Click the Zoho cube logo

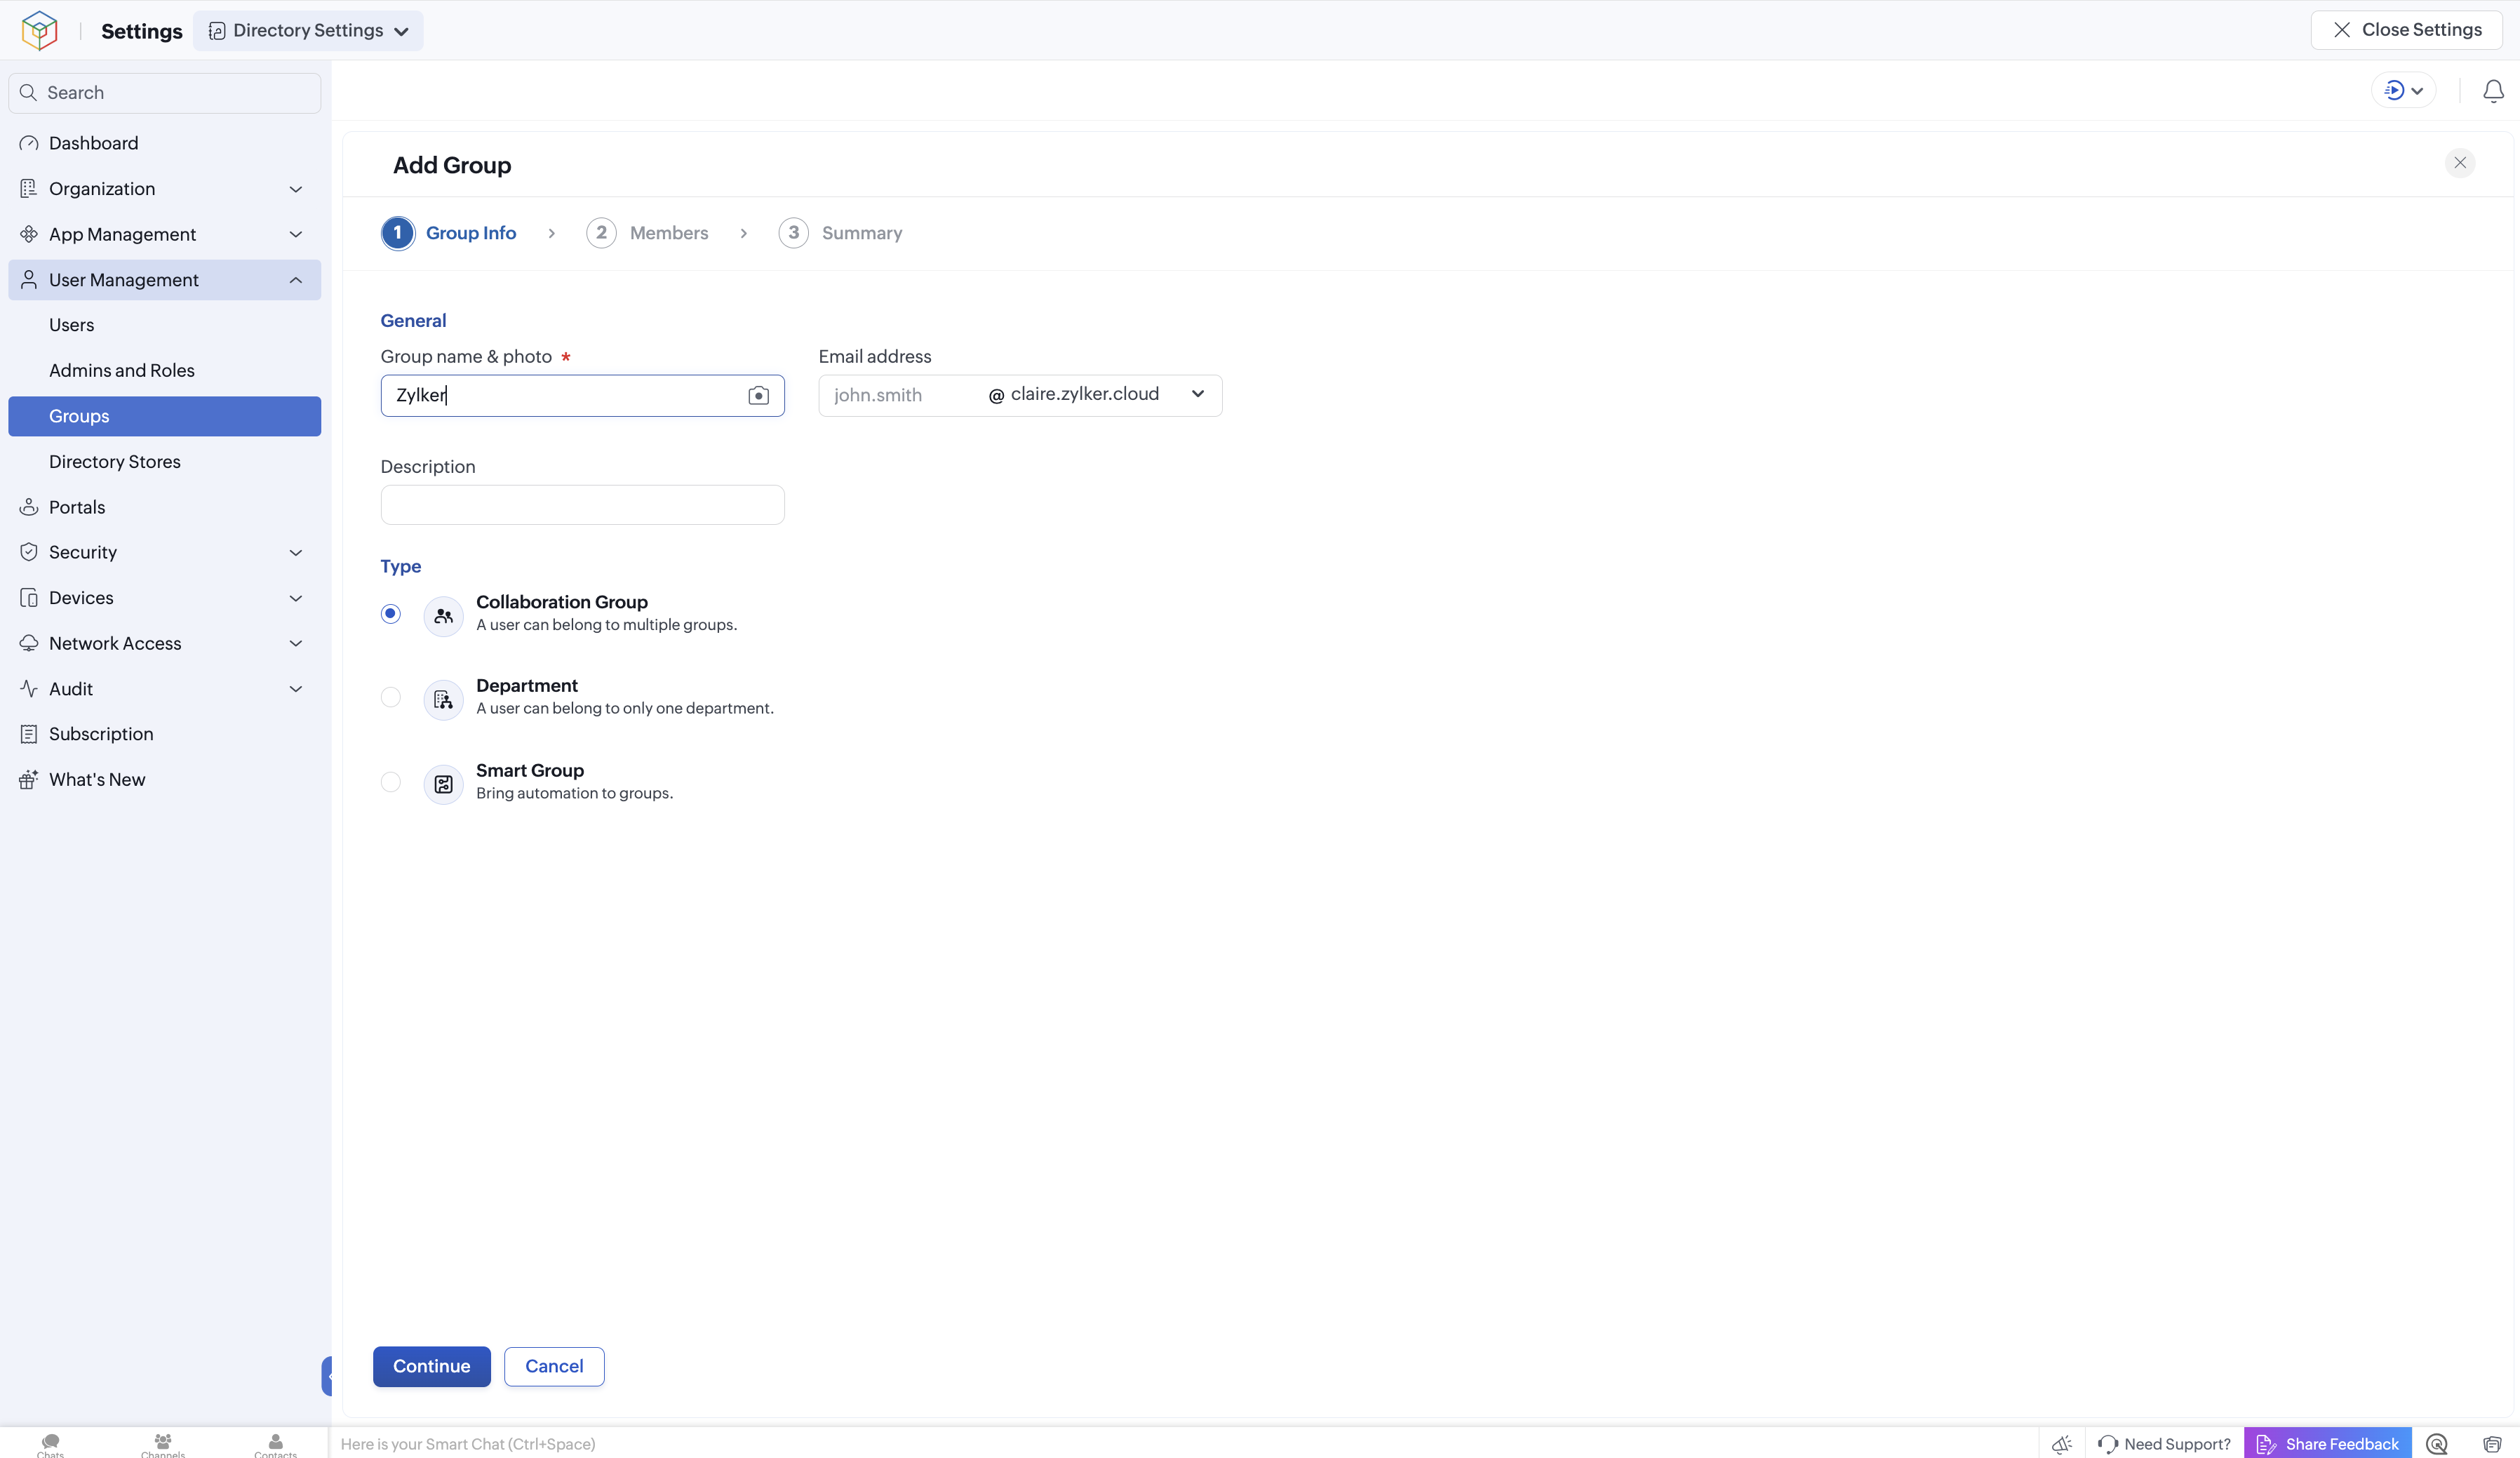tap(40, 30)
